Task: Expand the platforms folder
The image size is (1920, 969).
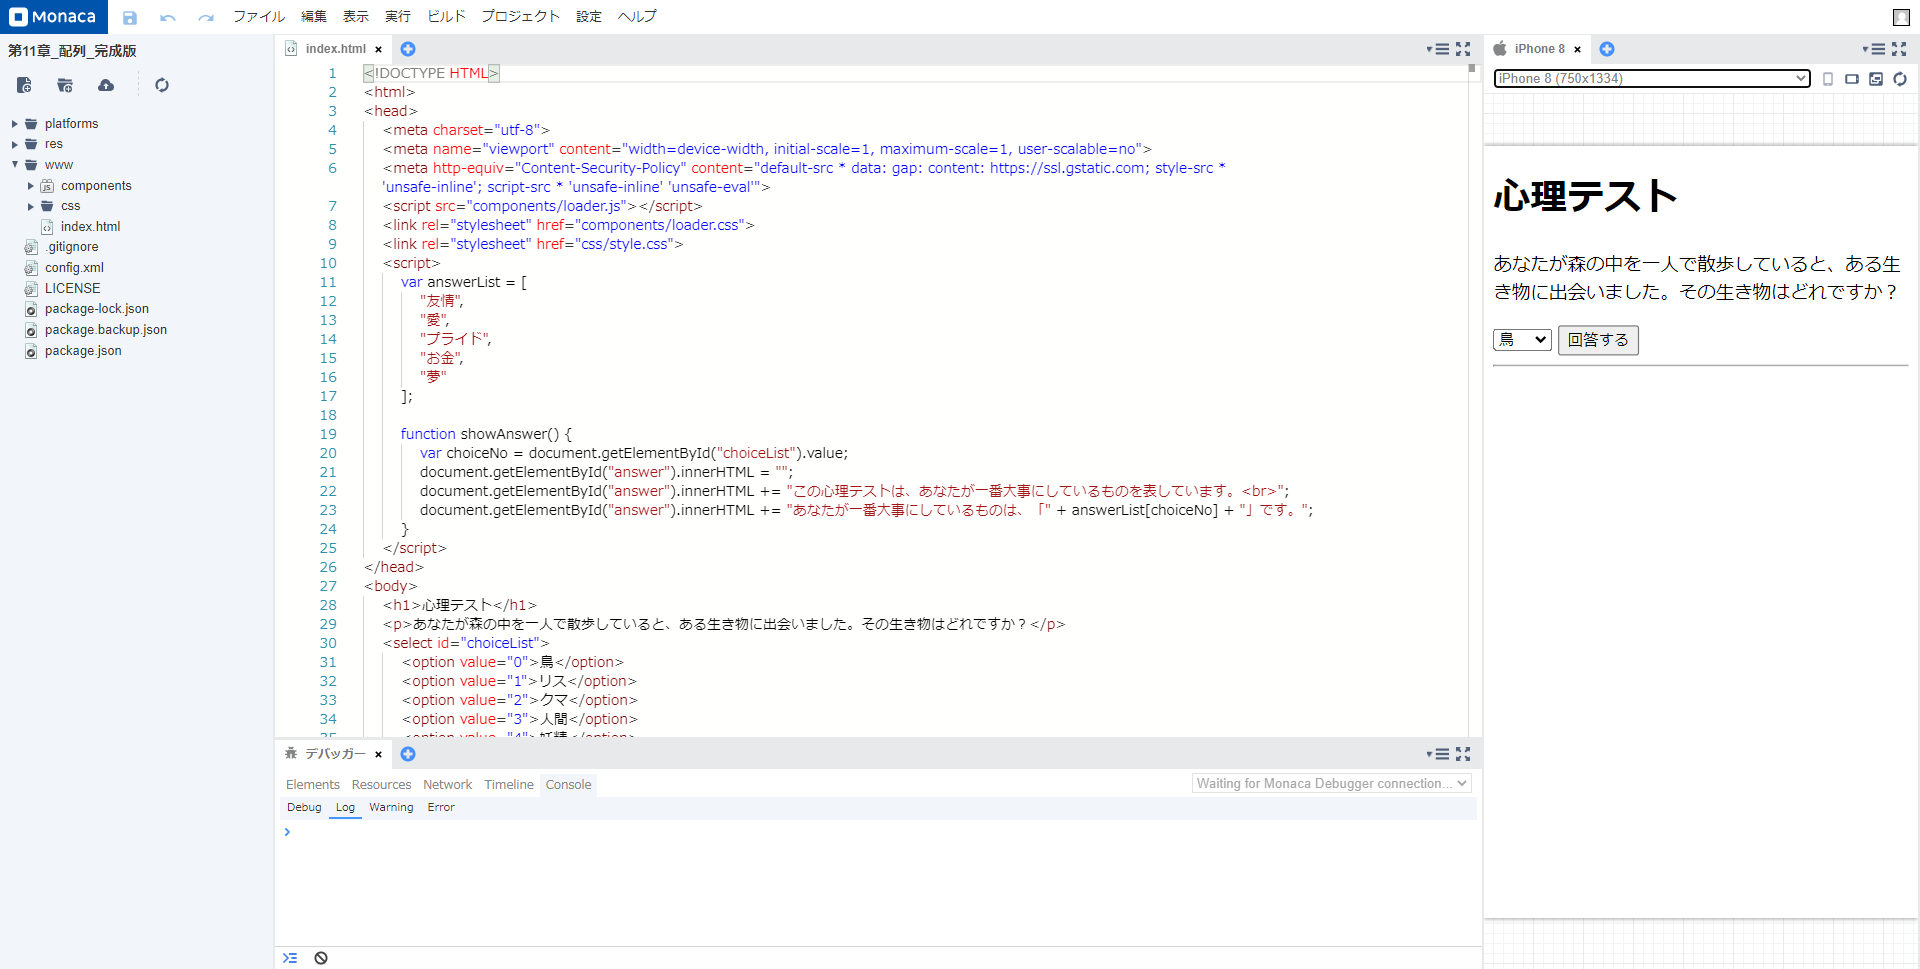Action: click(15, 124)
